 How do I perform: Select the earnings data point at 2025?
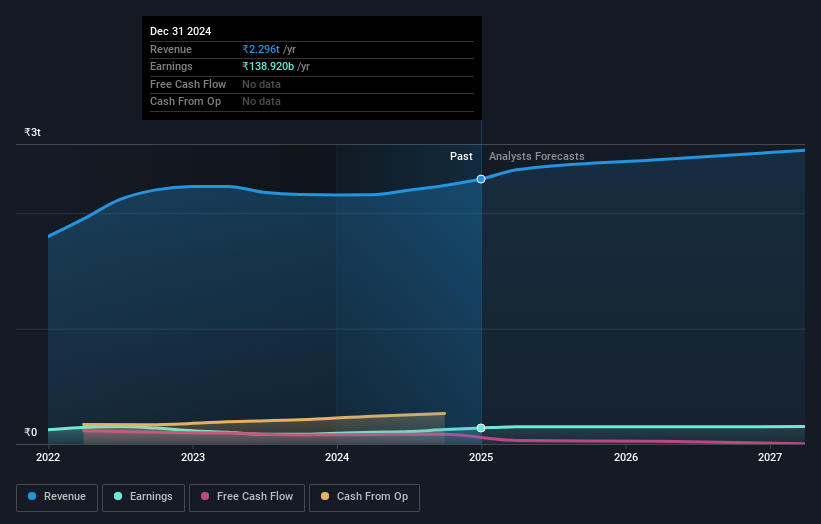pyautogui.click(x=481, y=428)
